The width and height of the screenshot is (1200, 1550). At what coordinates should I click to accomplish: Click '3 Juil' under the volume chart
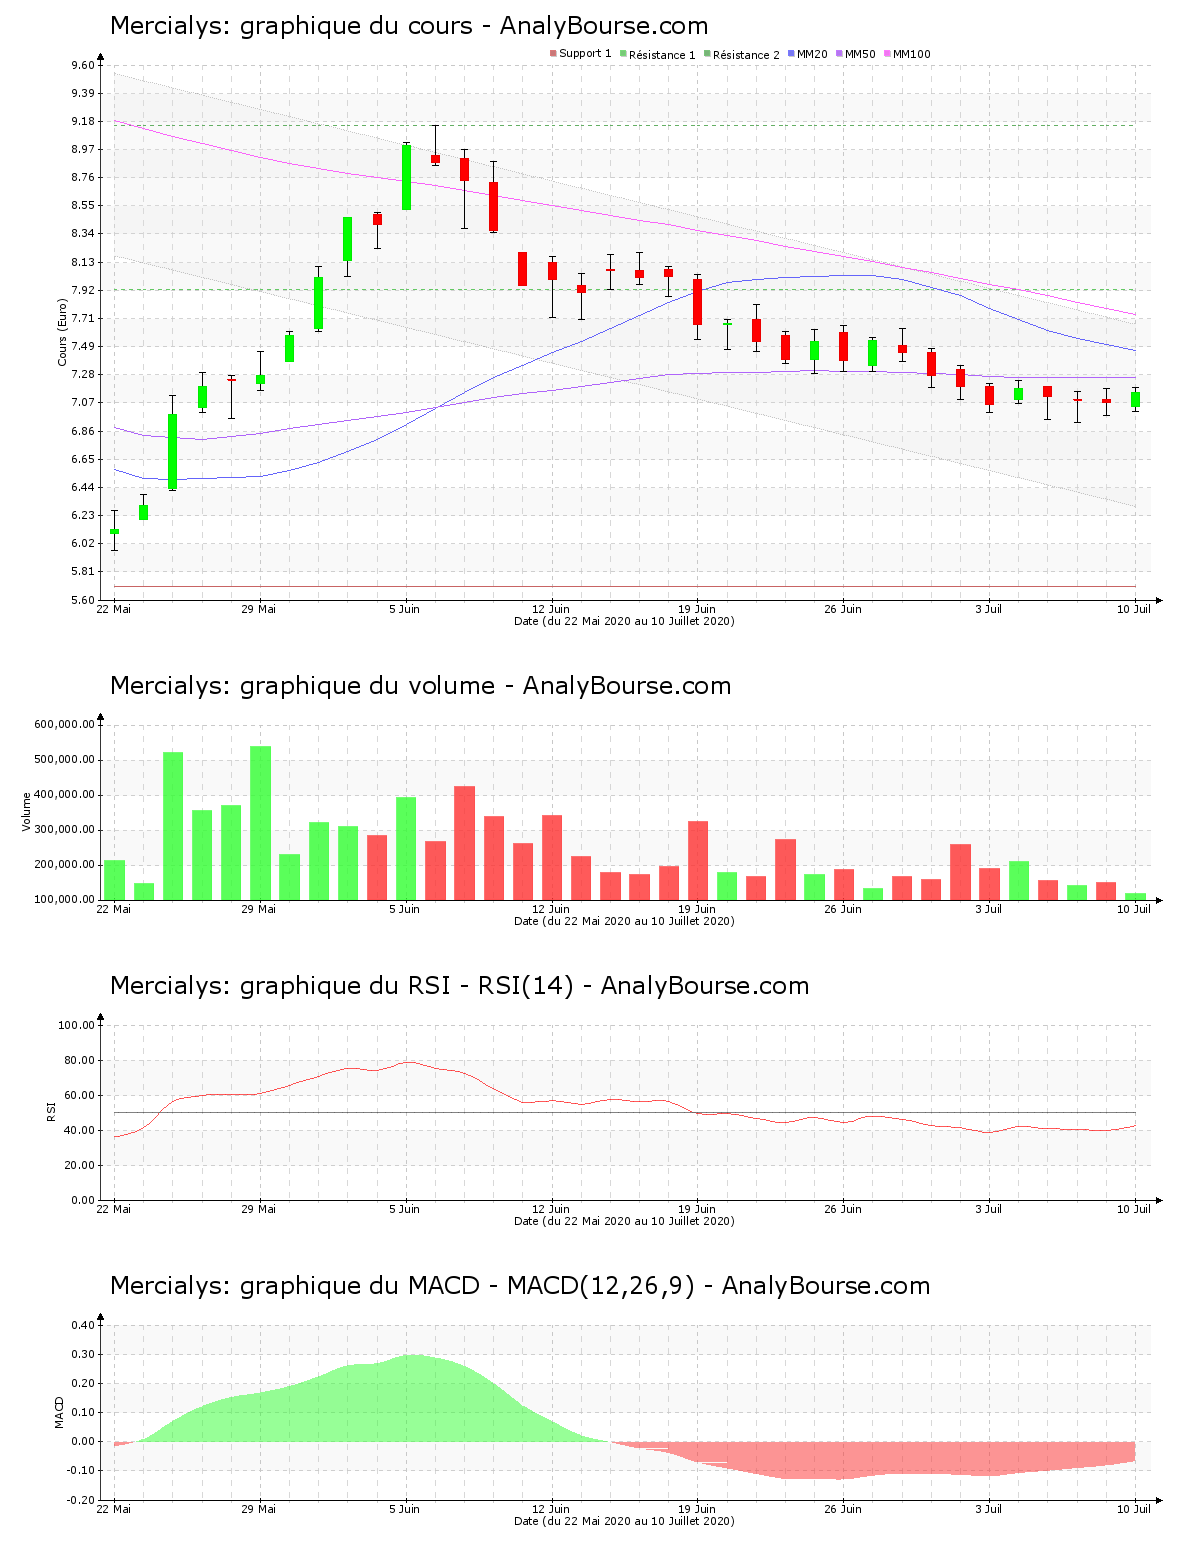[x=989, y=909]
